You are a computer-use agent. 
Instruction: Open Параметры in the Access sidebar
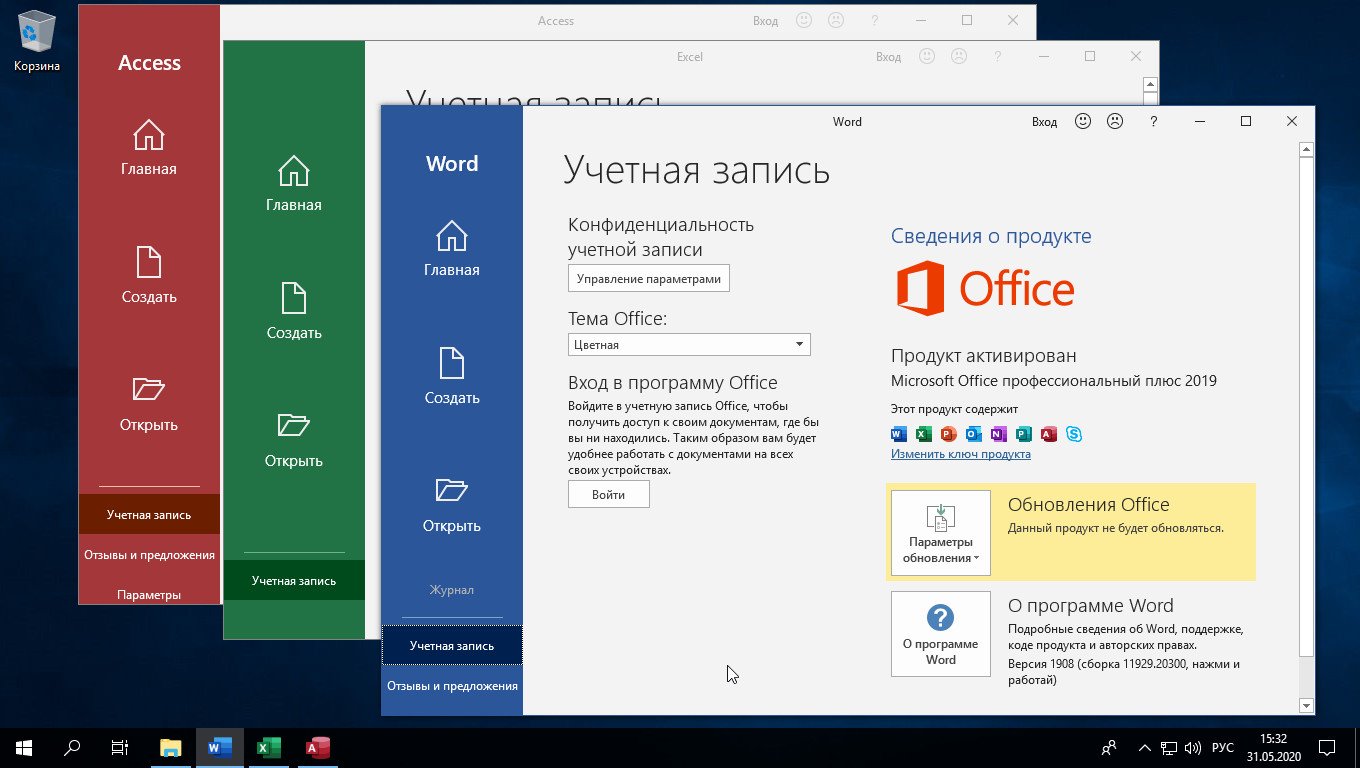coord(149,594)
